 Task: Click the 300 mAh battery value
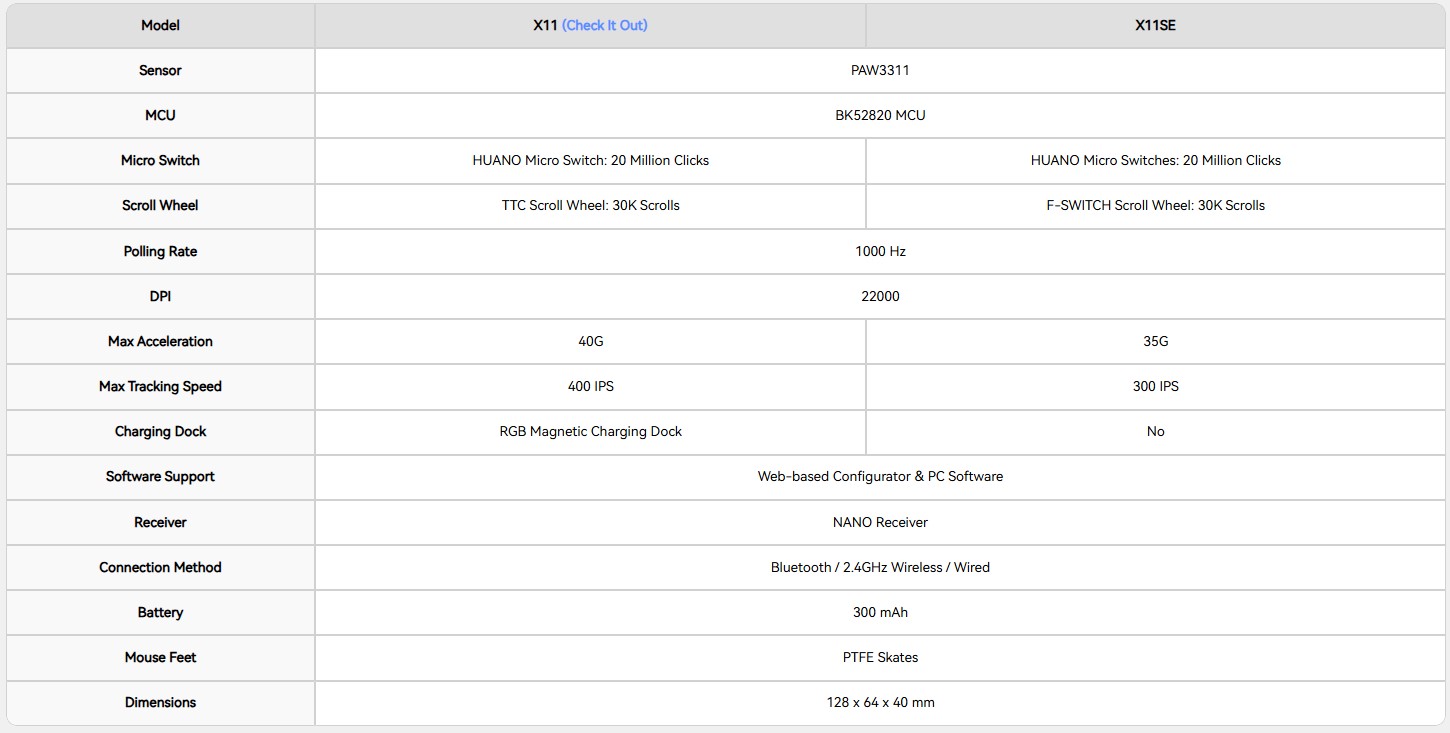pos(880,612)
